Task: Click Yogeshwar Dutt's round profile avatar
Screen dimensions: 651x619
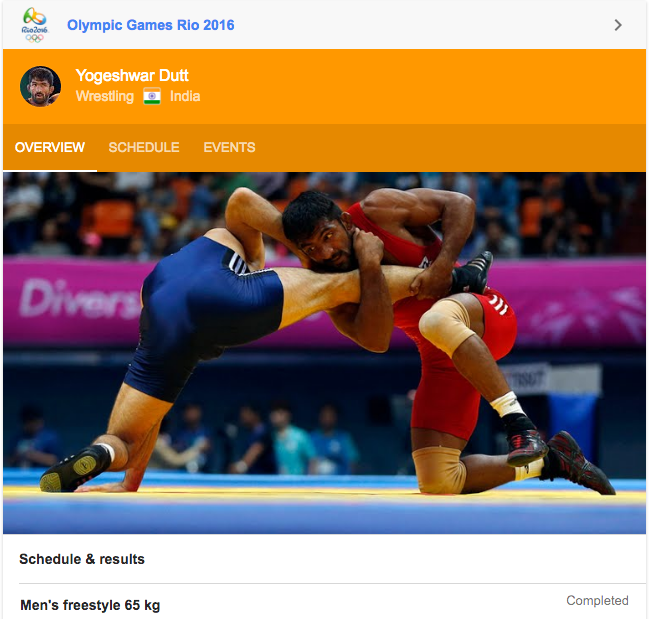Action: click(41, 86)
